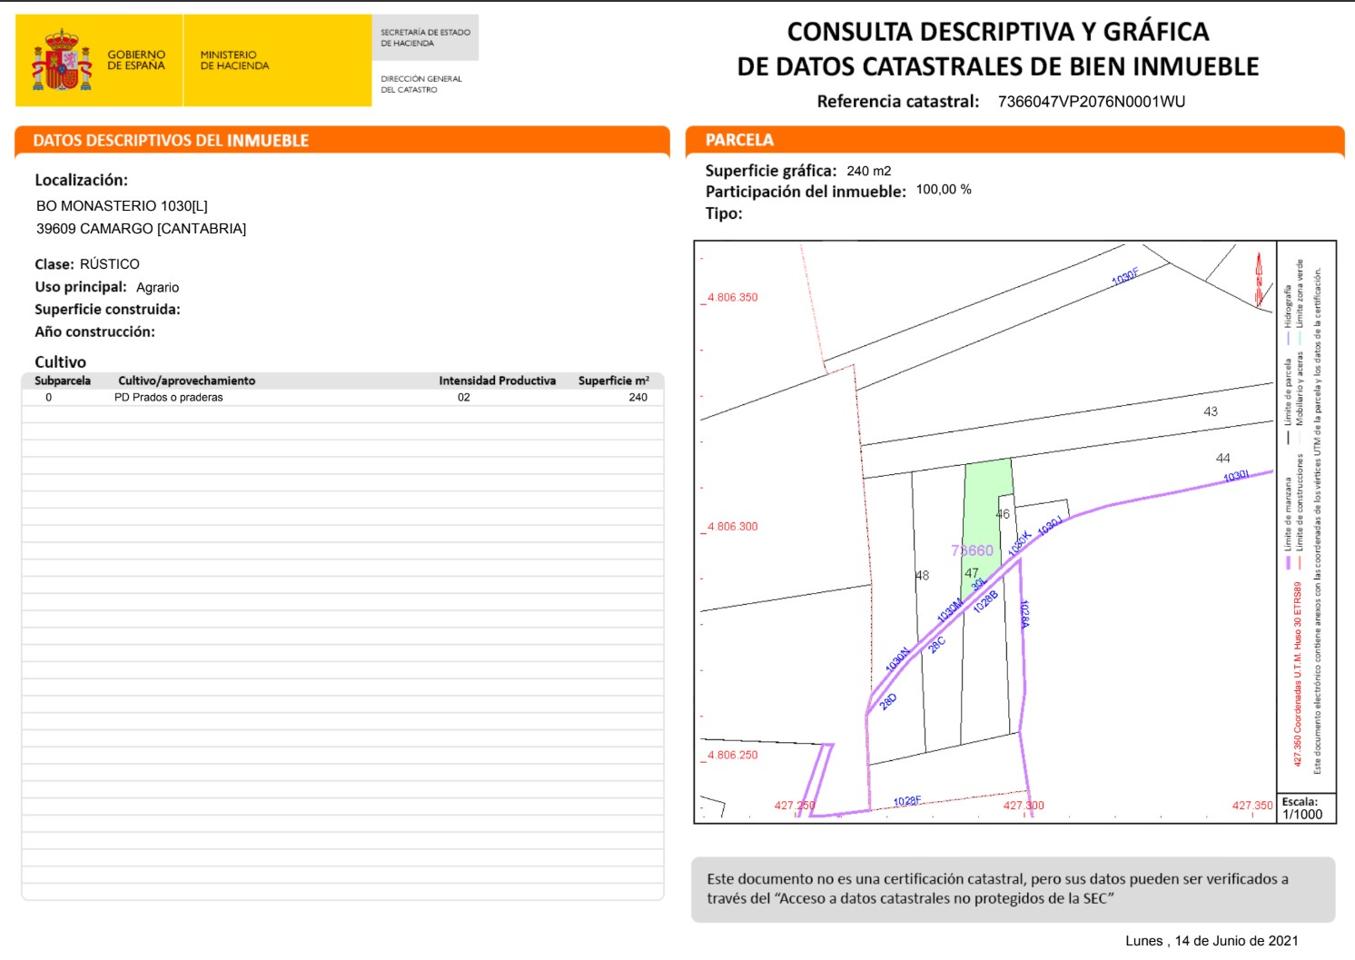Click the Spanish coat of arms logo
Image resolution: width=1355 pixels, height=960 pixels.
point(62,61)
